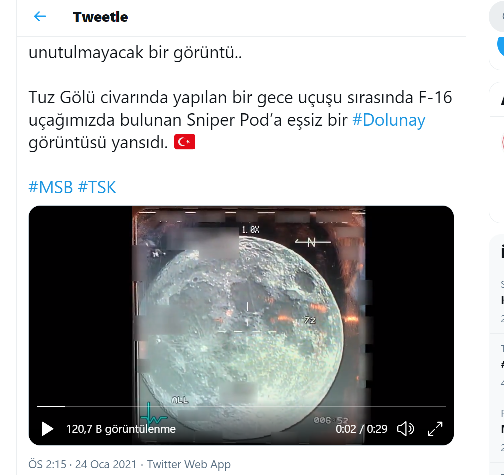Image resolution: width=504 pixels, height=475 pixels.
Task: Open the #MSB hashtag
Action: [x=51, y=187]
